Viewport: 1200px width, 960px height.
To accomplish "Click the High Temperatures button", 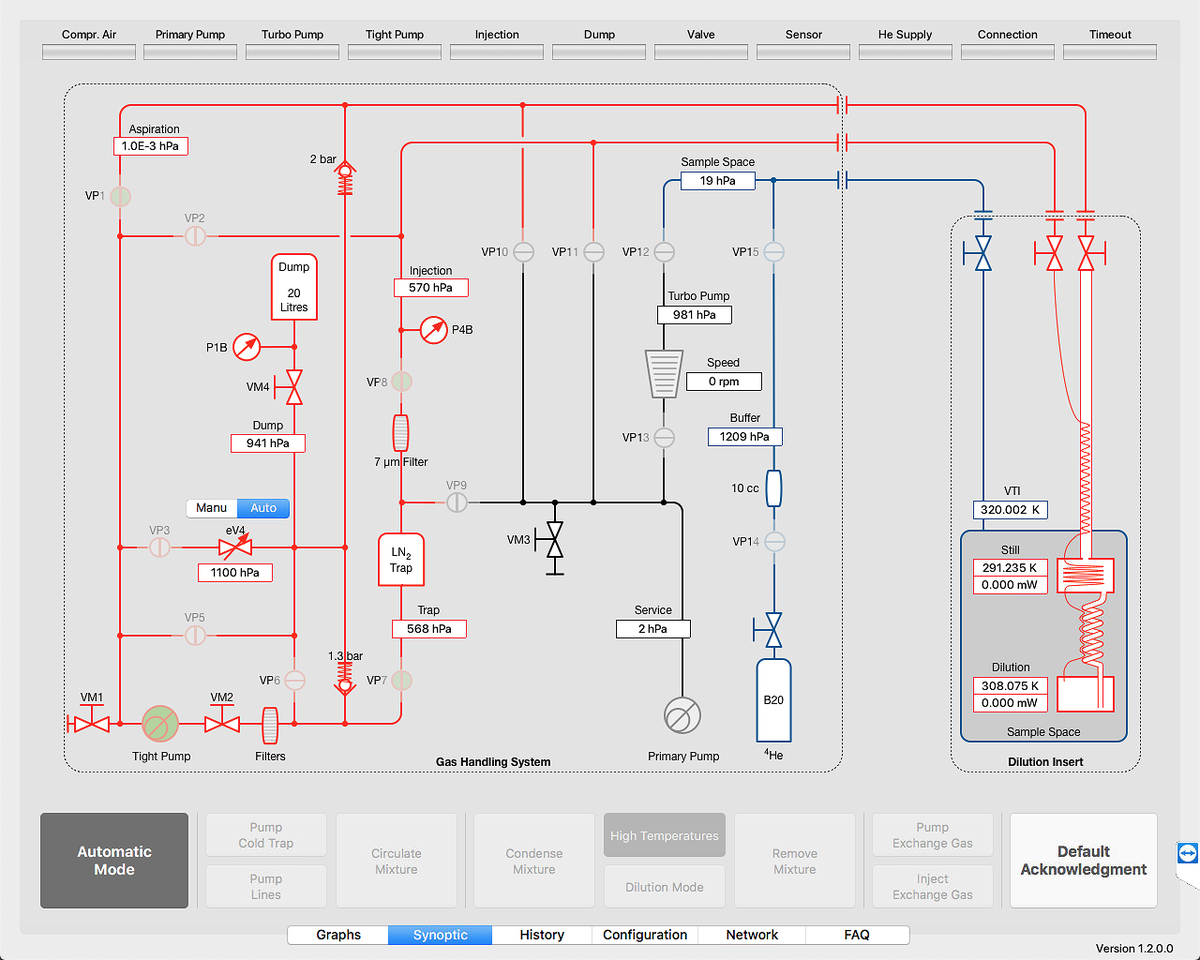I will tap(664, 835).
